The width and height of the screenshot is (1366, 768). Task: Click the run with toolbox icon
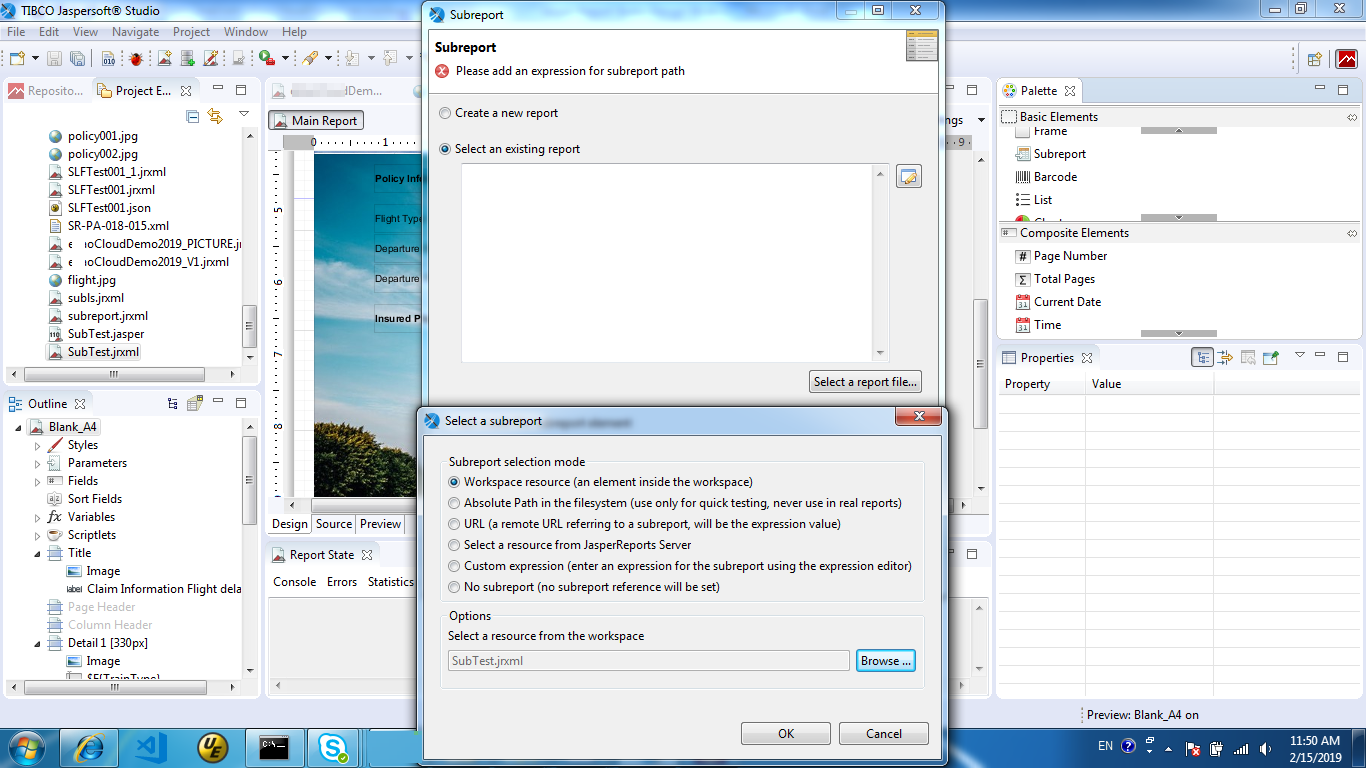[x=267, y=58]
